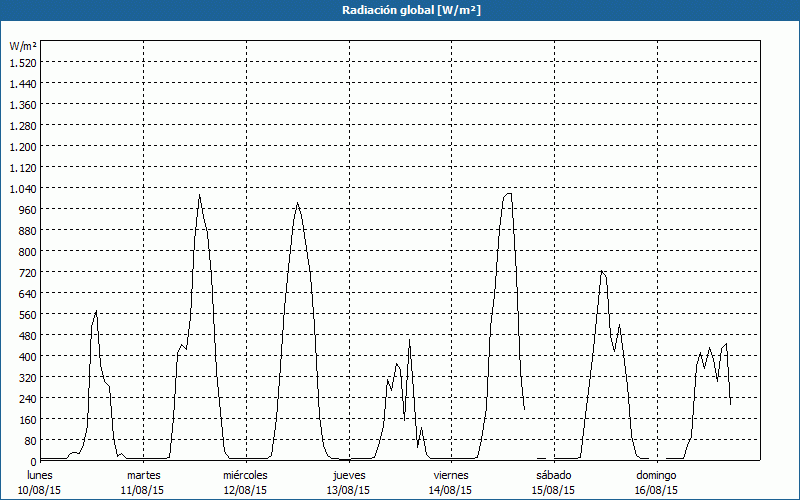Screen dimensions: 800x500
Task: Select the 'domingo' day label
Action: (x=656, y=475)
